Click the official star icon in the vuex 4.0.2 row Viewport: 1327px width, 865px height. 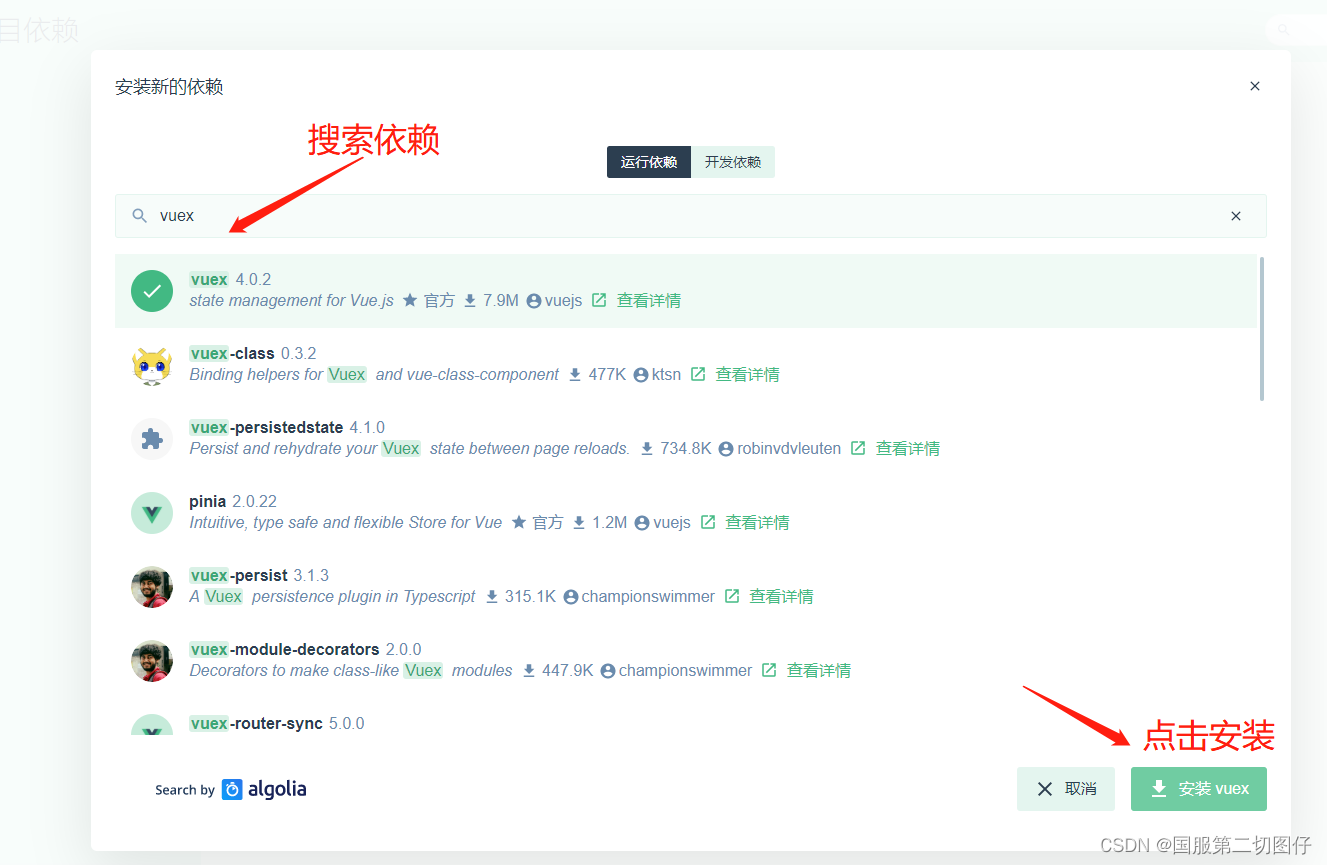pos(410,300)
